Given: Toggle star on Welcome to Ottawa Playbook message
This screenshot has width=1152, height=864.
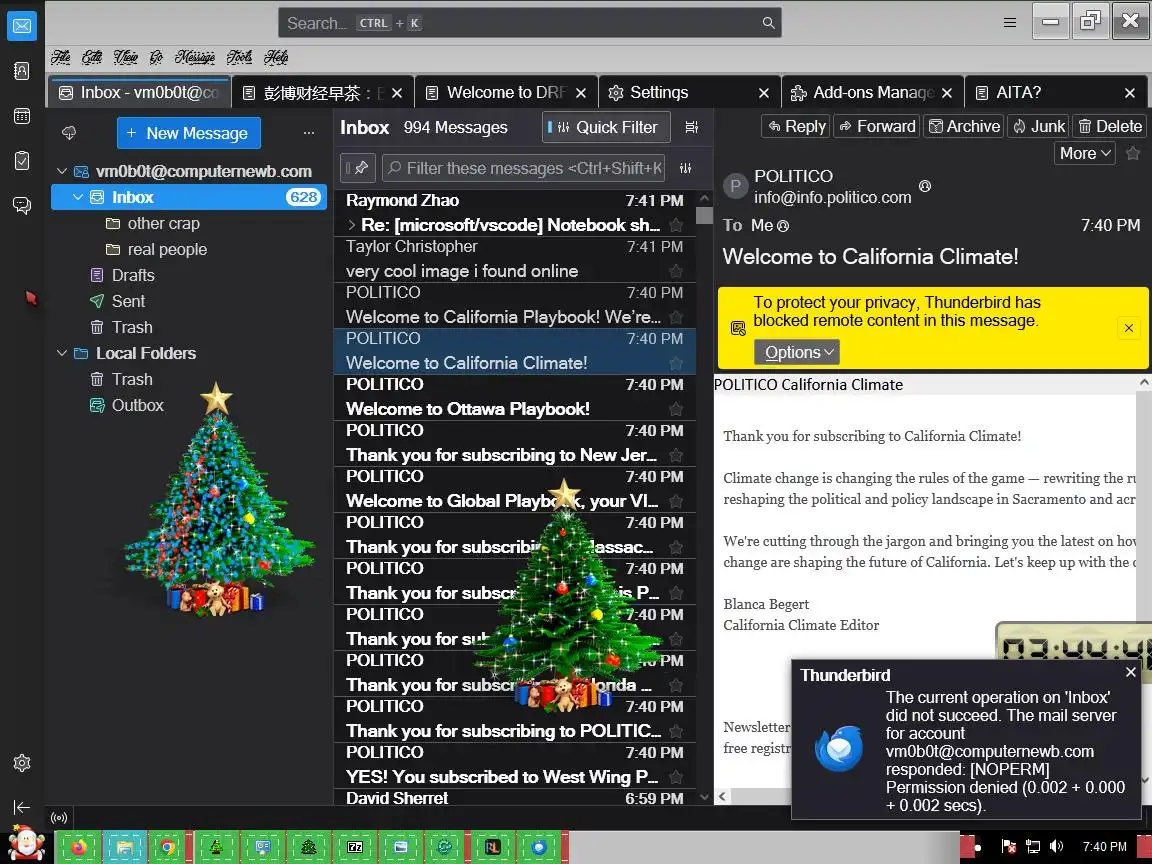Looking at the screenshot, I should [x=676, y=409].
